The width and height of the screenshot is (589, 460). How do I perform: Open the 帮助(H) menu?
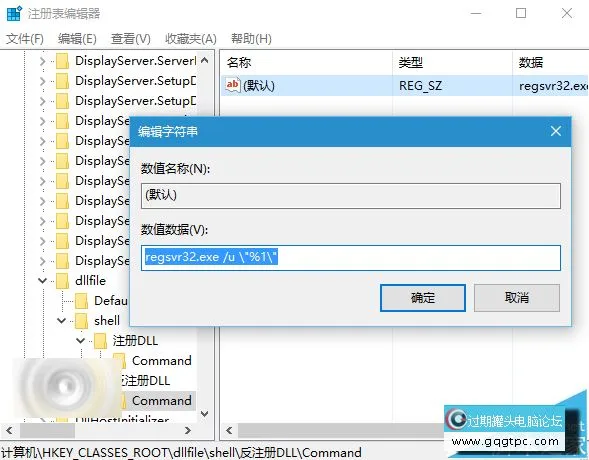pos(251,39)
